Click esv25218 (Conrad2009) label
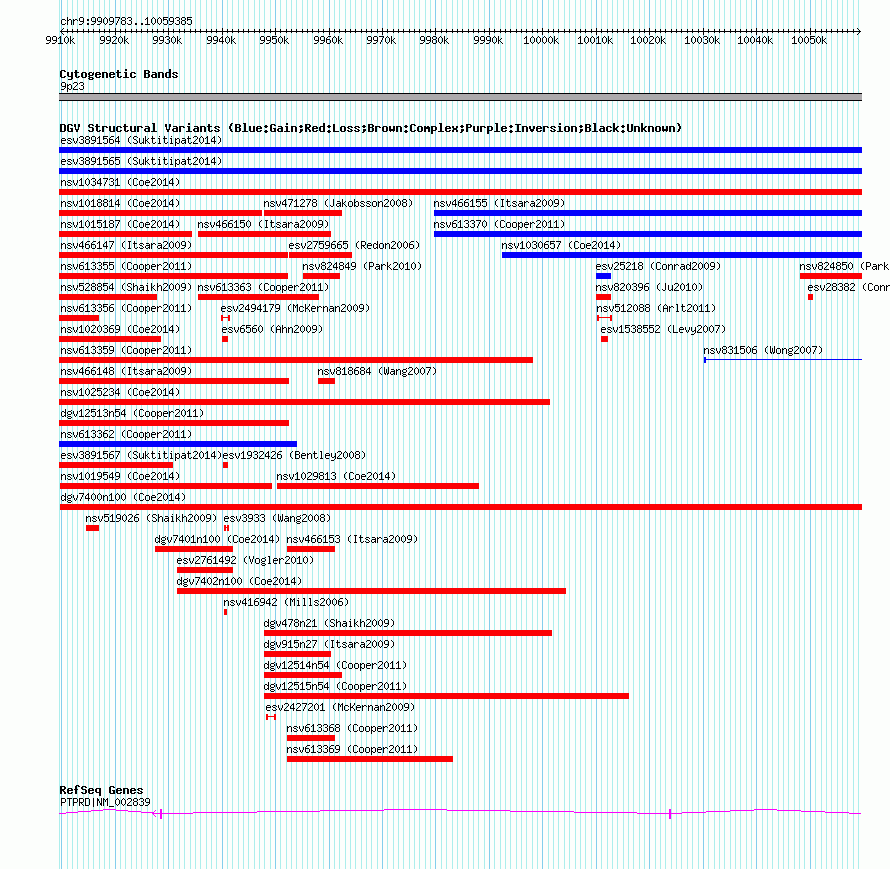Viewport: 890px width, 869px height. point(658,266)
